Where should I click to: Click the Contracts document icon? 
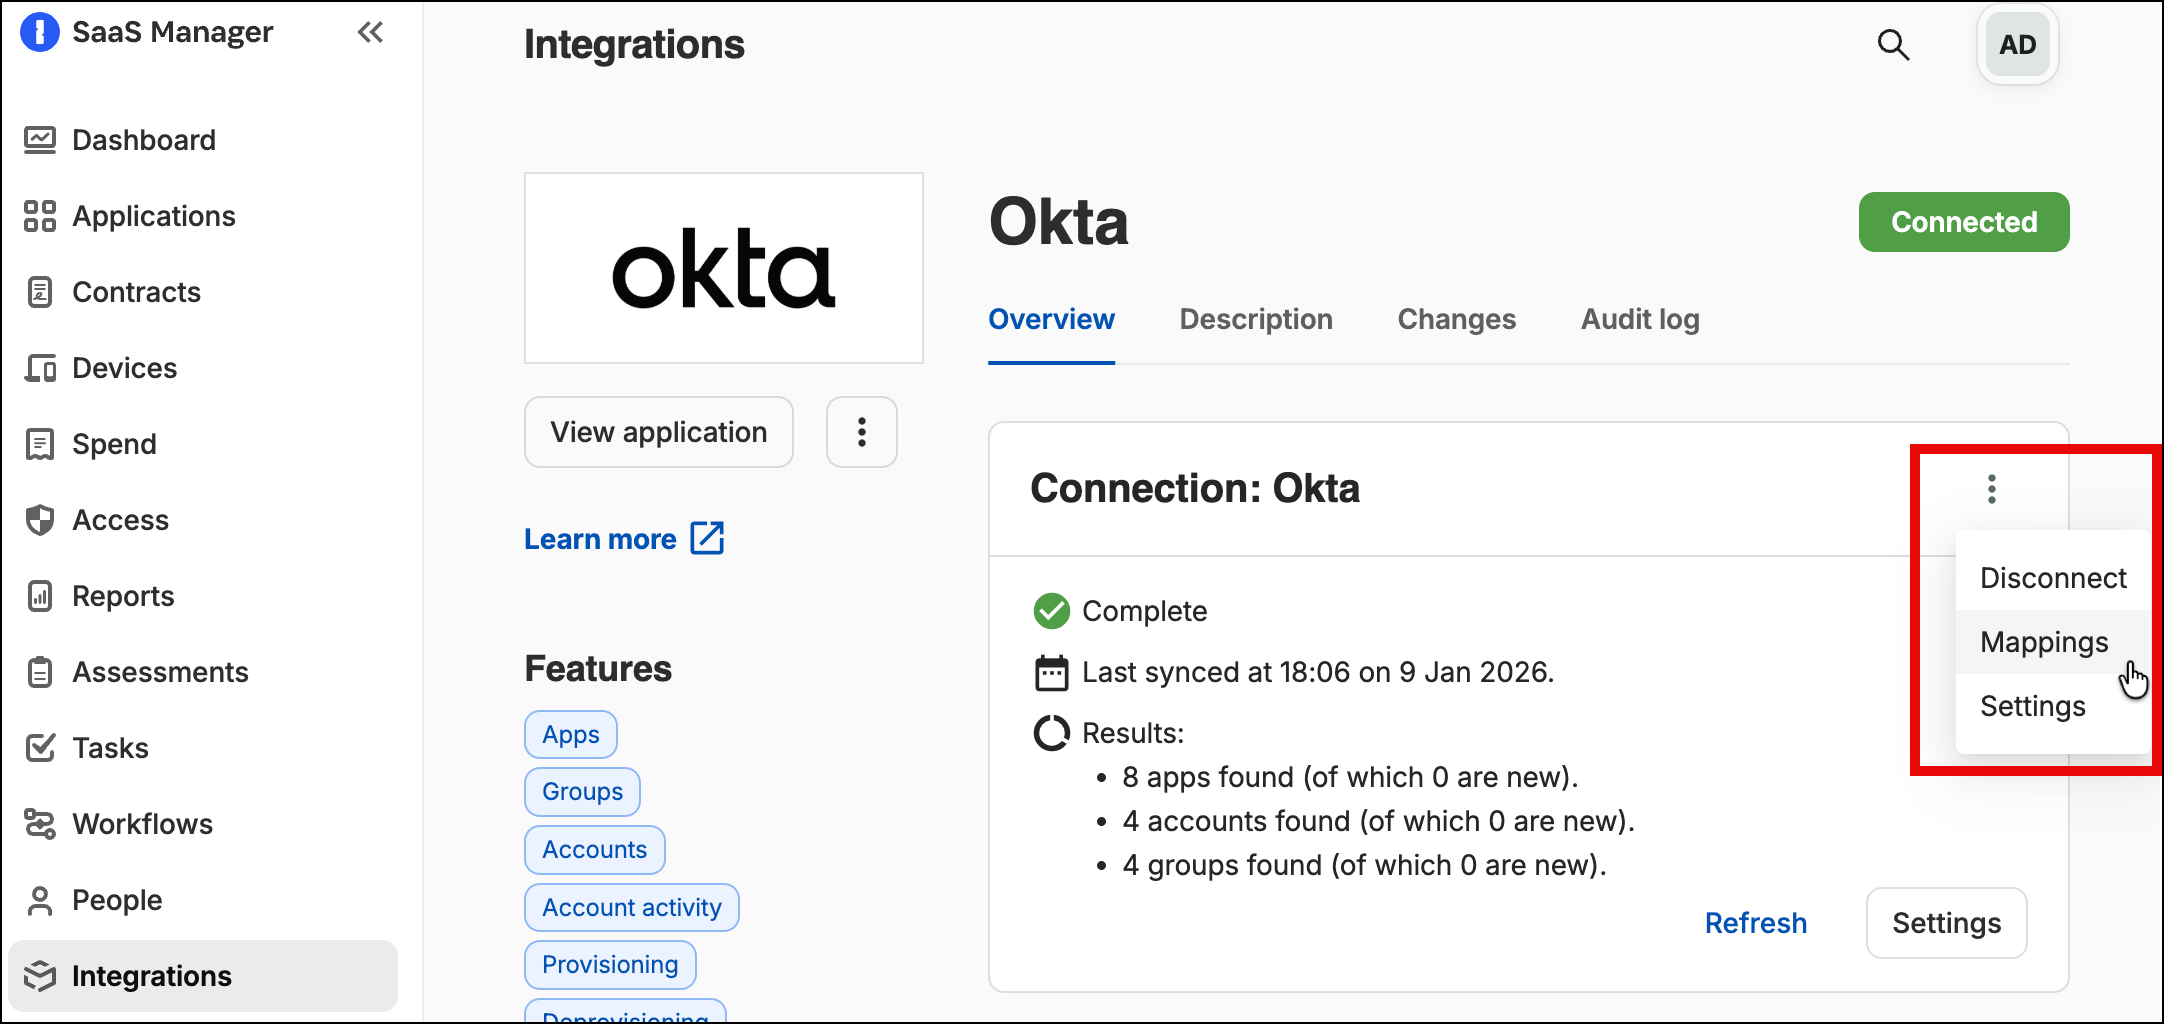tap(40, 292)
